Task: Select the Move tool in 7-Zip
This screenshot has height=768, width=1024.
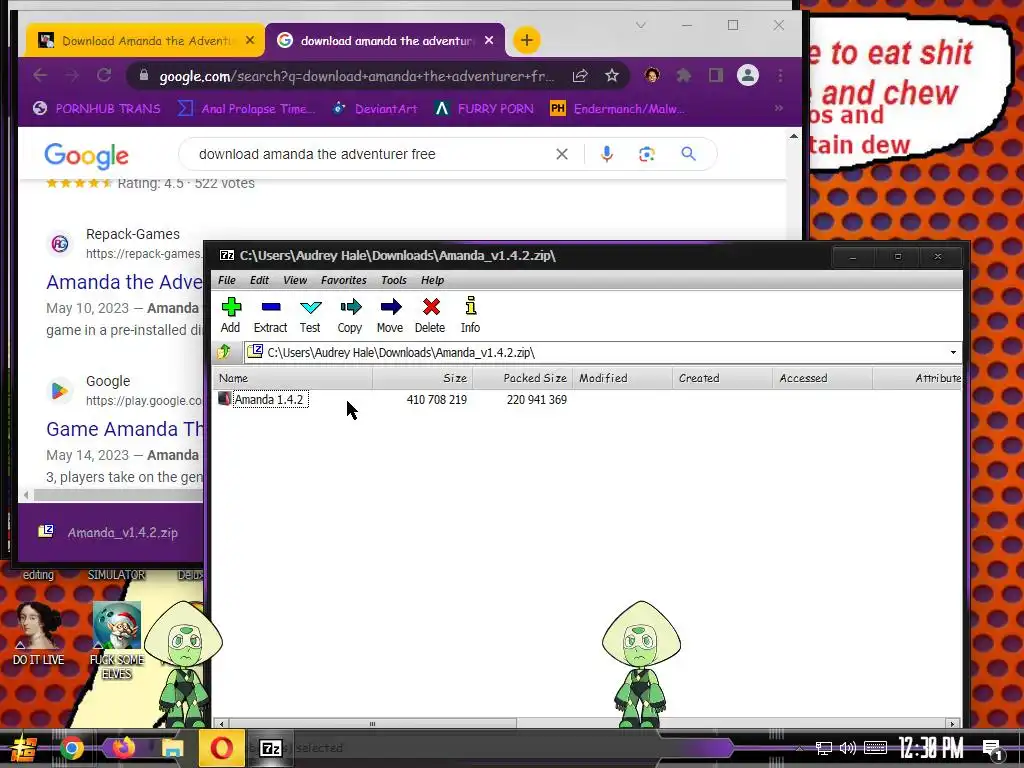Action: (x=390, y=315)
